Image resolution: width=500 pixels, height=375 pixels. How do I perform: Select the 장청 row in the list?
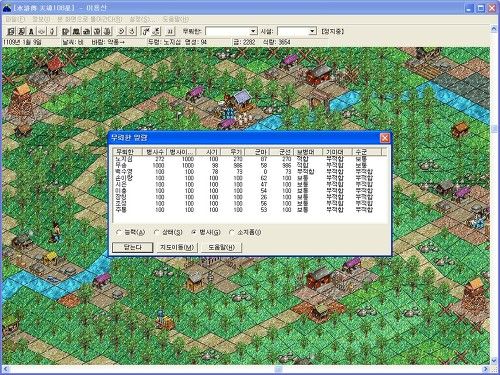(250, 197)
